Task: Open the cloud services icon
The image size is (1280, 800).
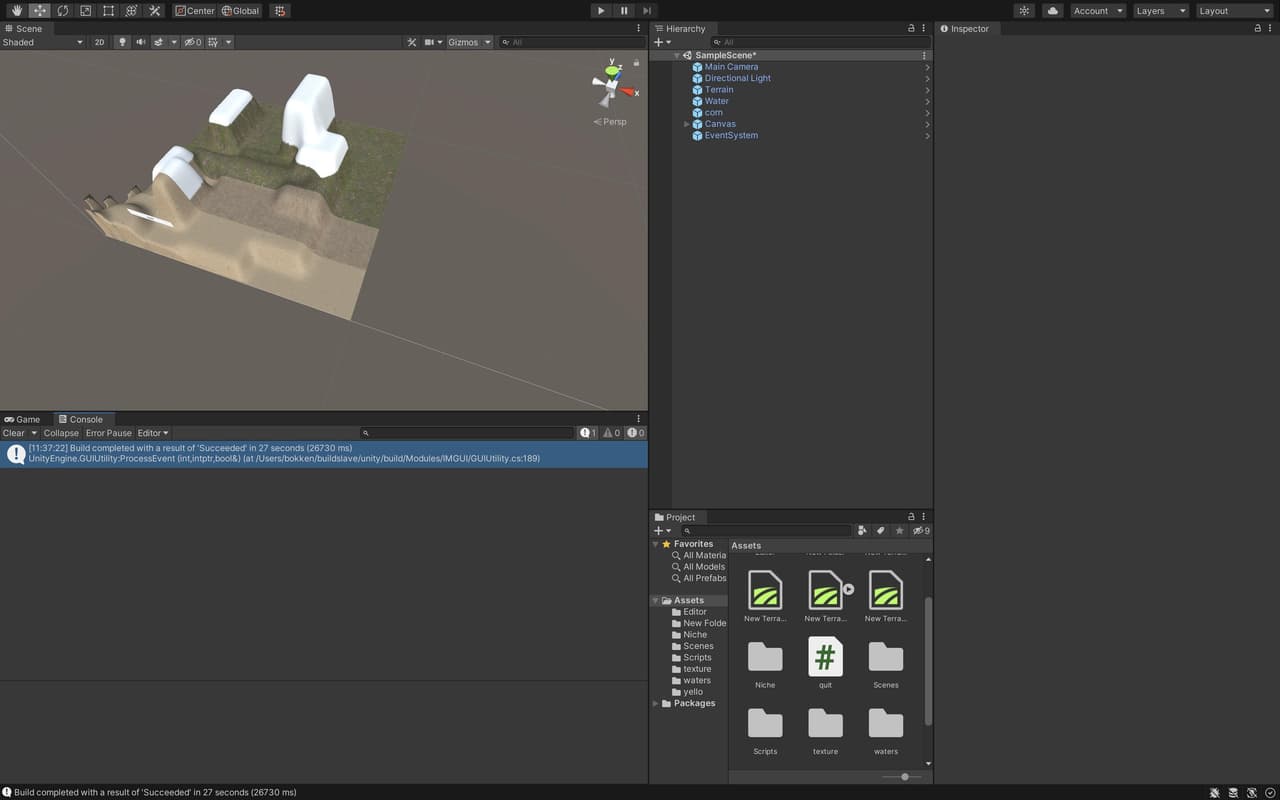Action: (x=1052, y=11)
